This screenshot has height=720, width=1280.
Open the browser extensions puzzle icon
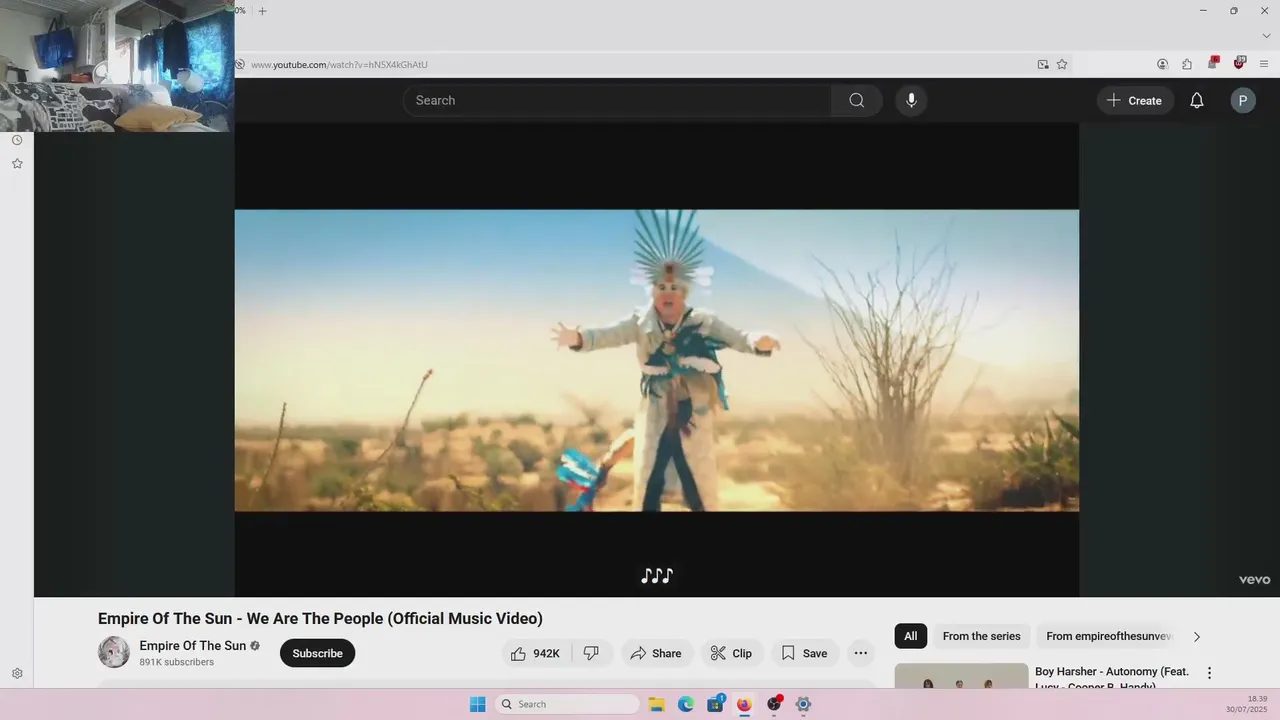click(1187, 64)
